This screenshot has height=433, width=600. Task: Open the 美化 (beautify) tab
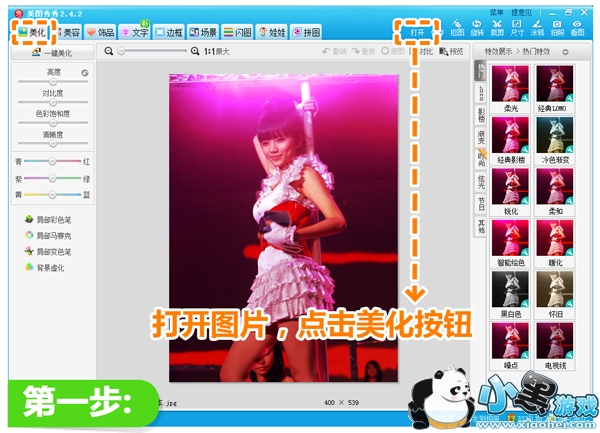click(33, 33)
